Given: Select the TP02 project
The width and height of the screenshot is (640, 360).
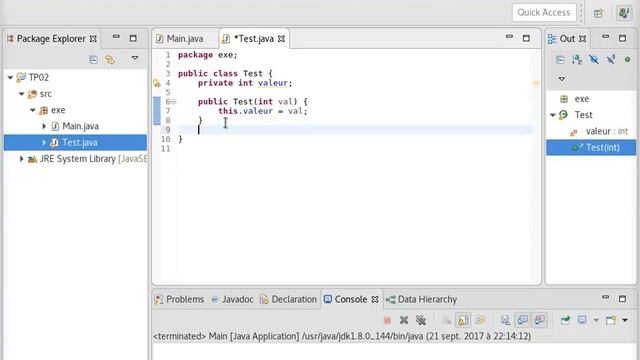Looking at the screenshot, I should [38, 77].
